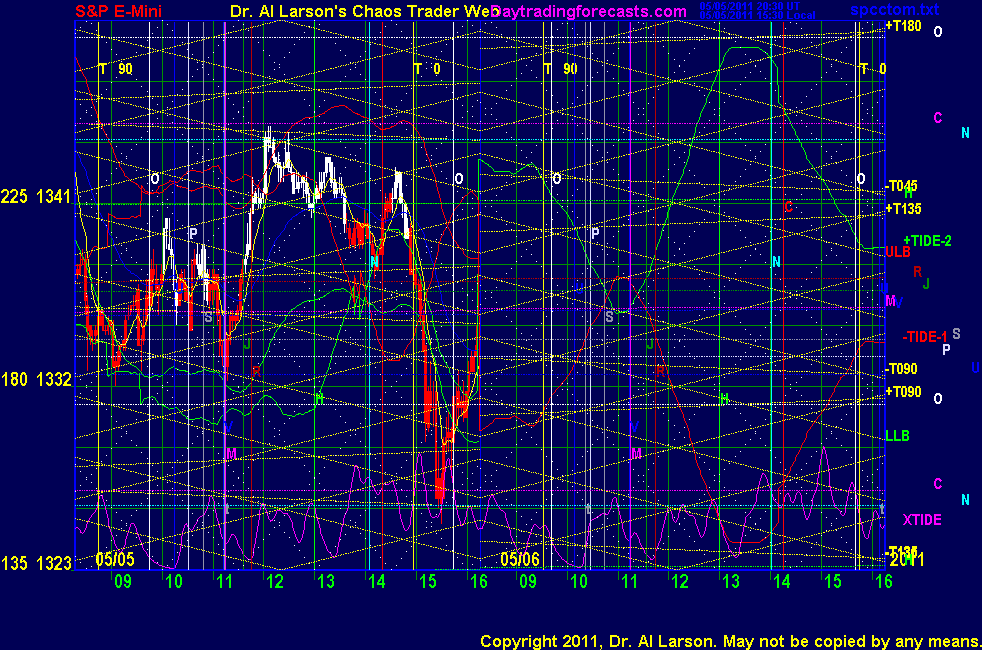This screenshot has width=982, height=650.
Task: Click the green "LLB" band label
Action: pos(897,436)
